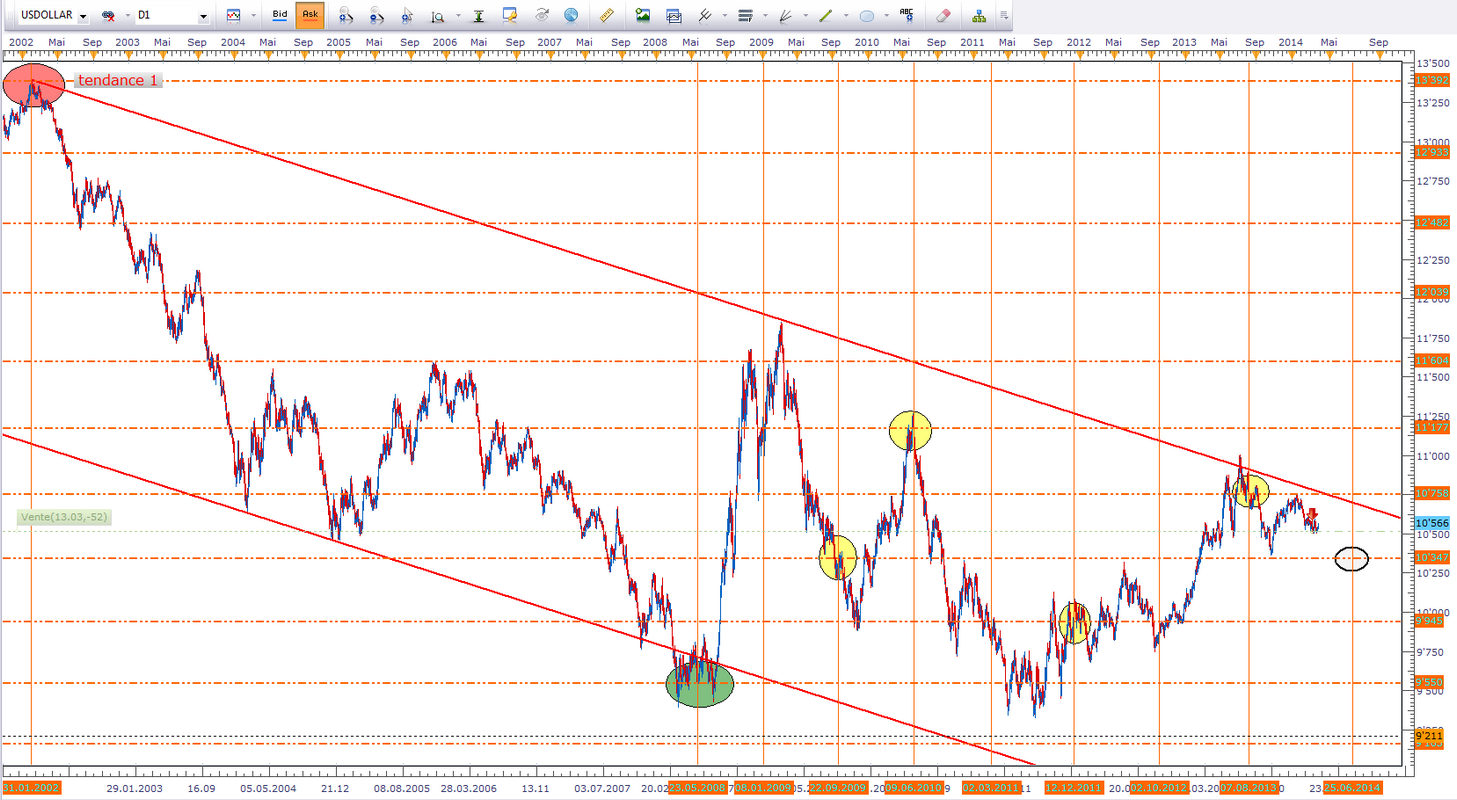
Task: Click the 08.01.2009 date marker
Action: tap(763, 788)
